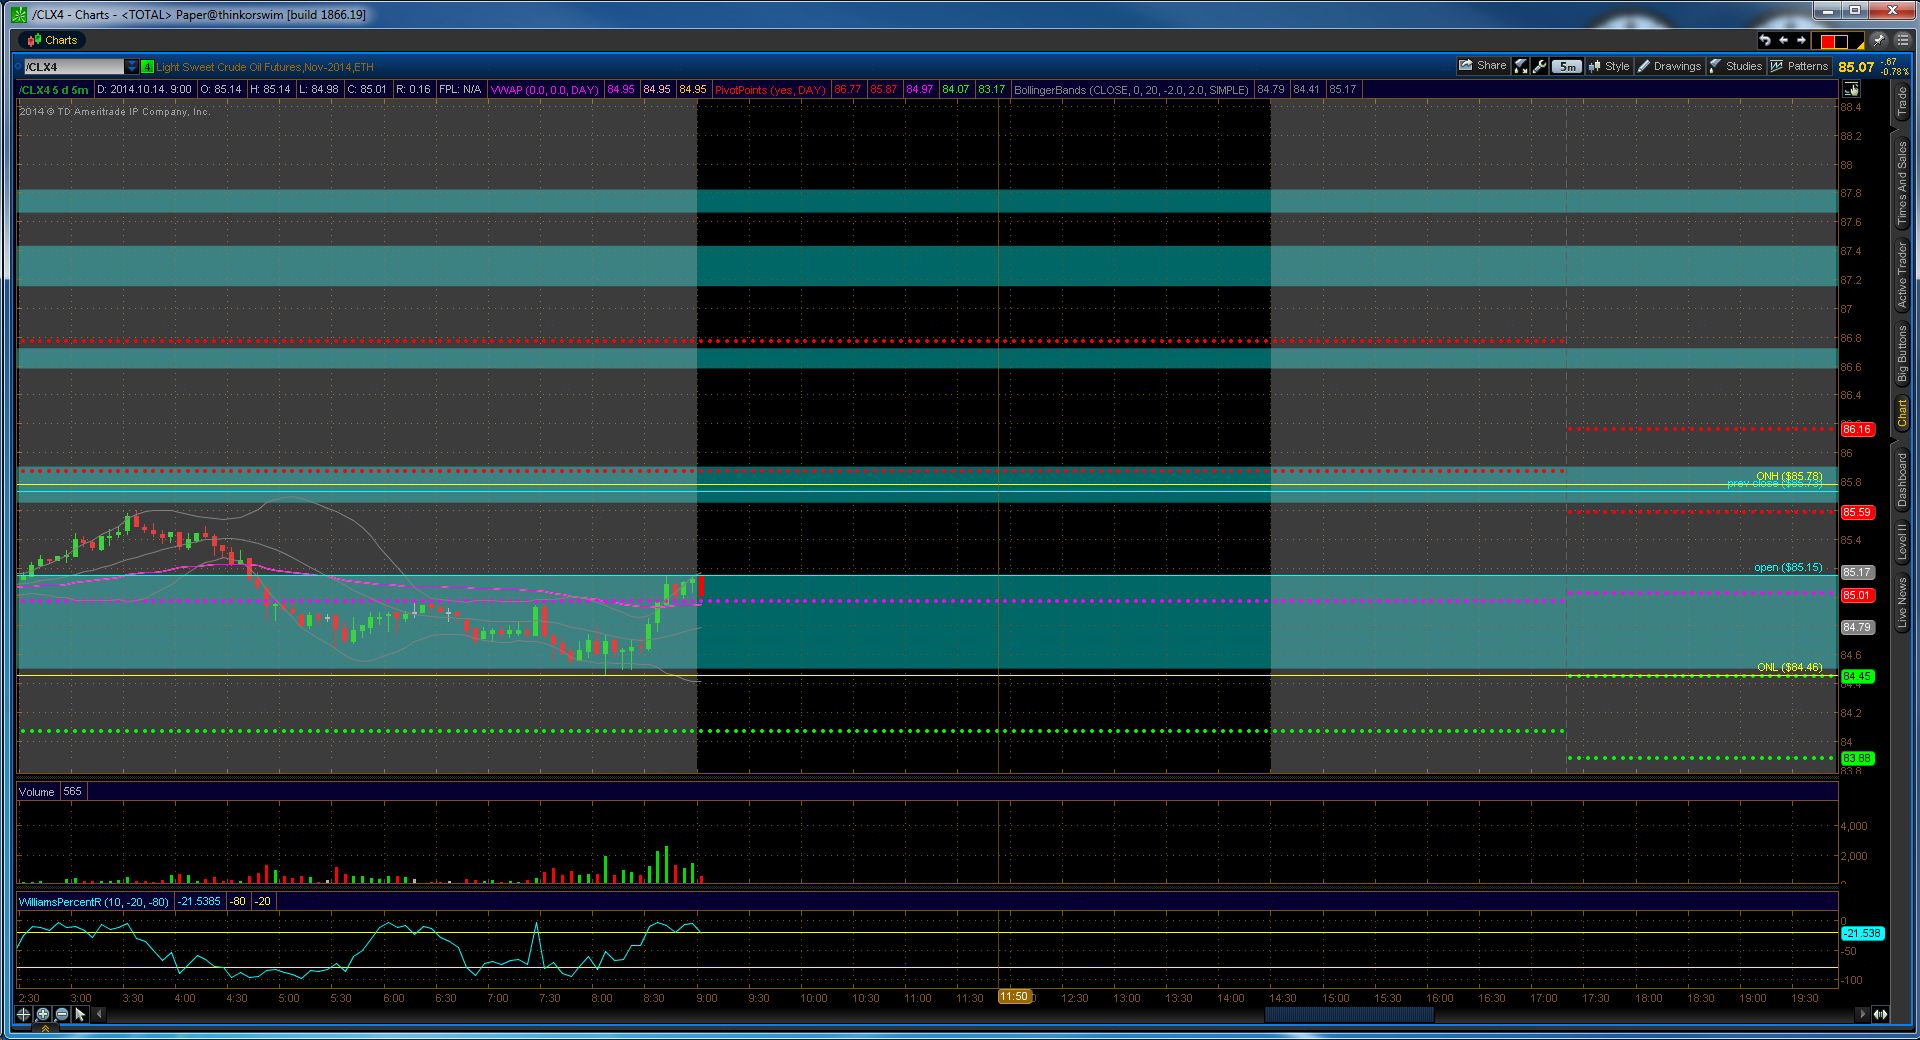
Task: Open chart settings wrench icon
Action: [1540, 66]
